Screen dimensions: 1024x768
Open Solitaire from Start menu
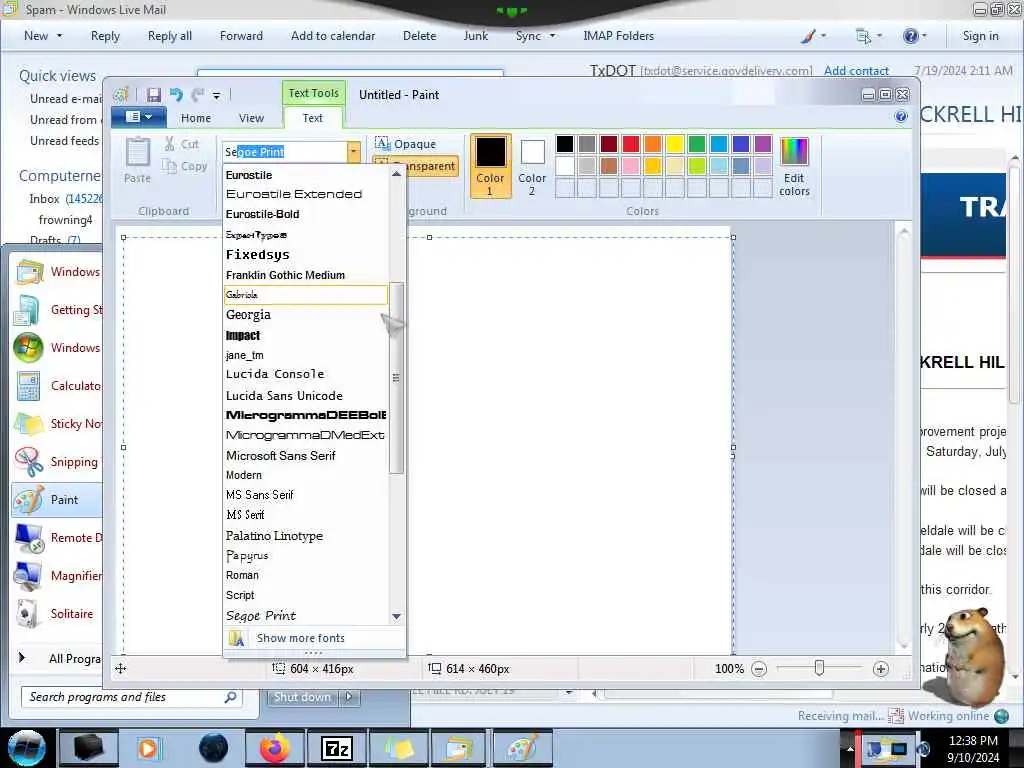click(57, 614)
